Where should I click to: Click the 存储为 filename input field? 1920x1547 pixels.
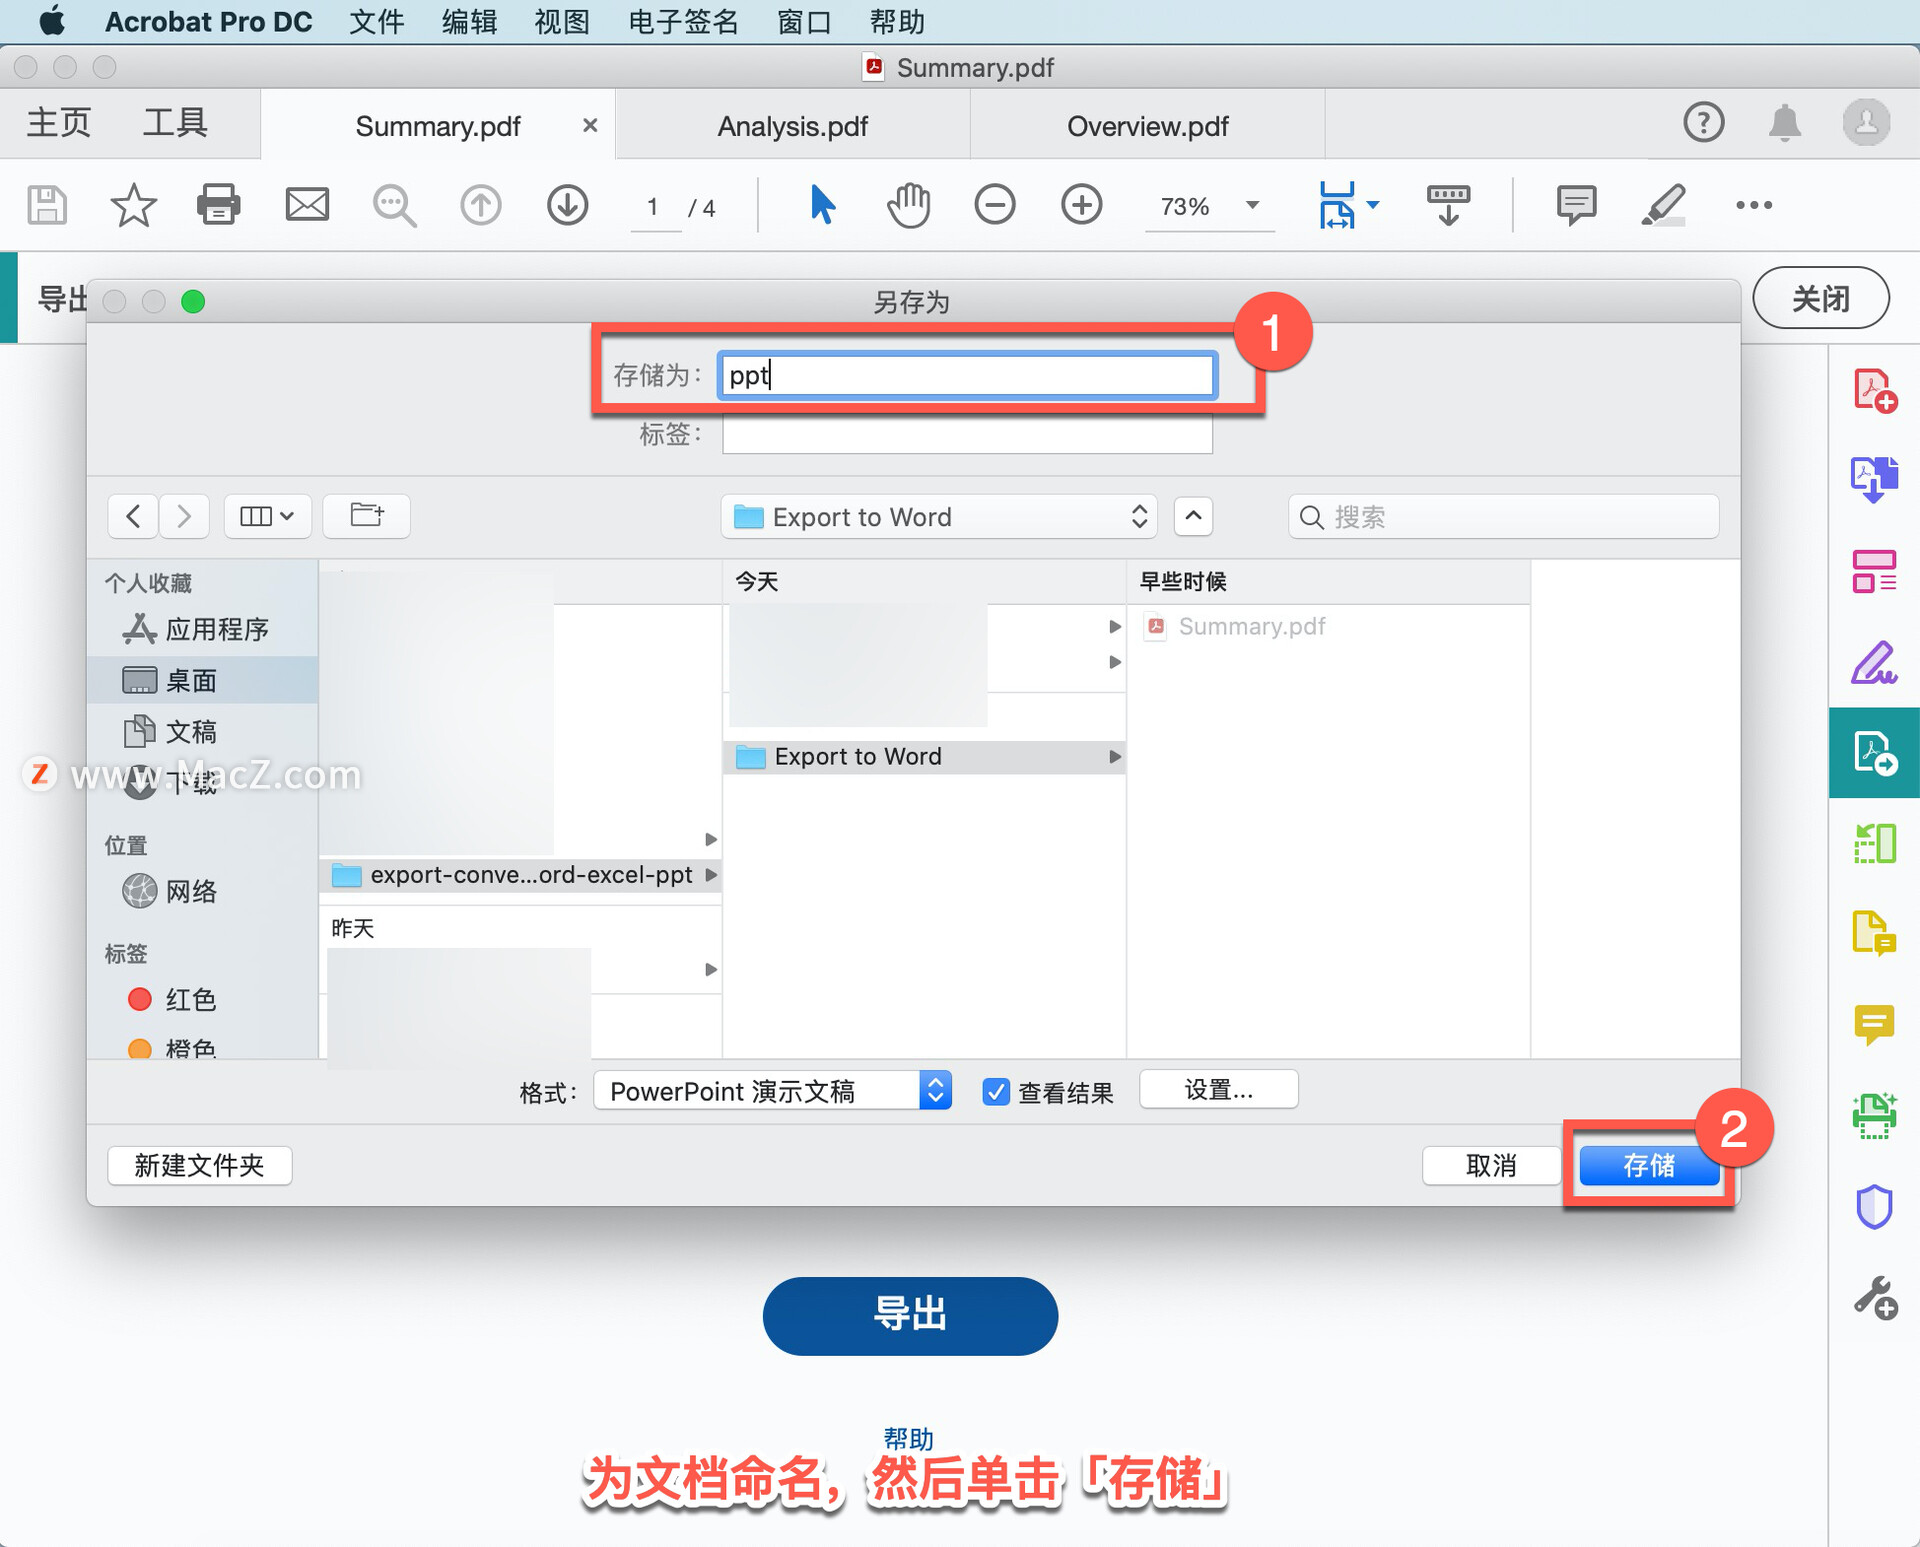pyautogui.click(x=969, y=374)
